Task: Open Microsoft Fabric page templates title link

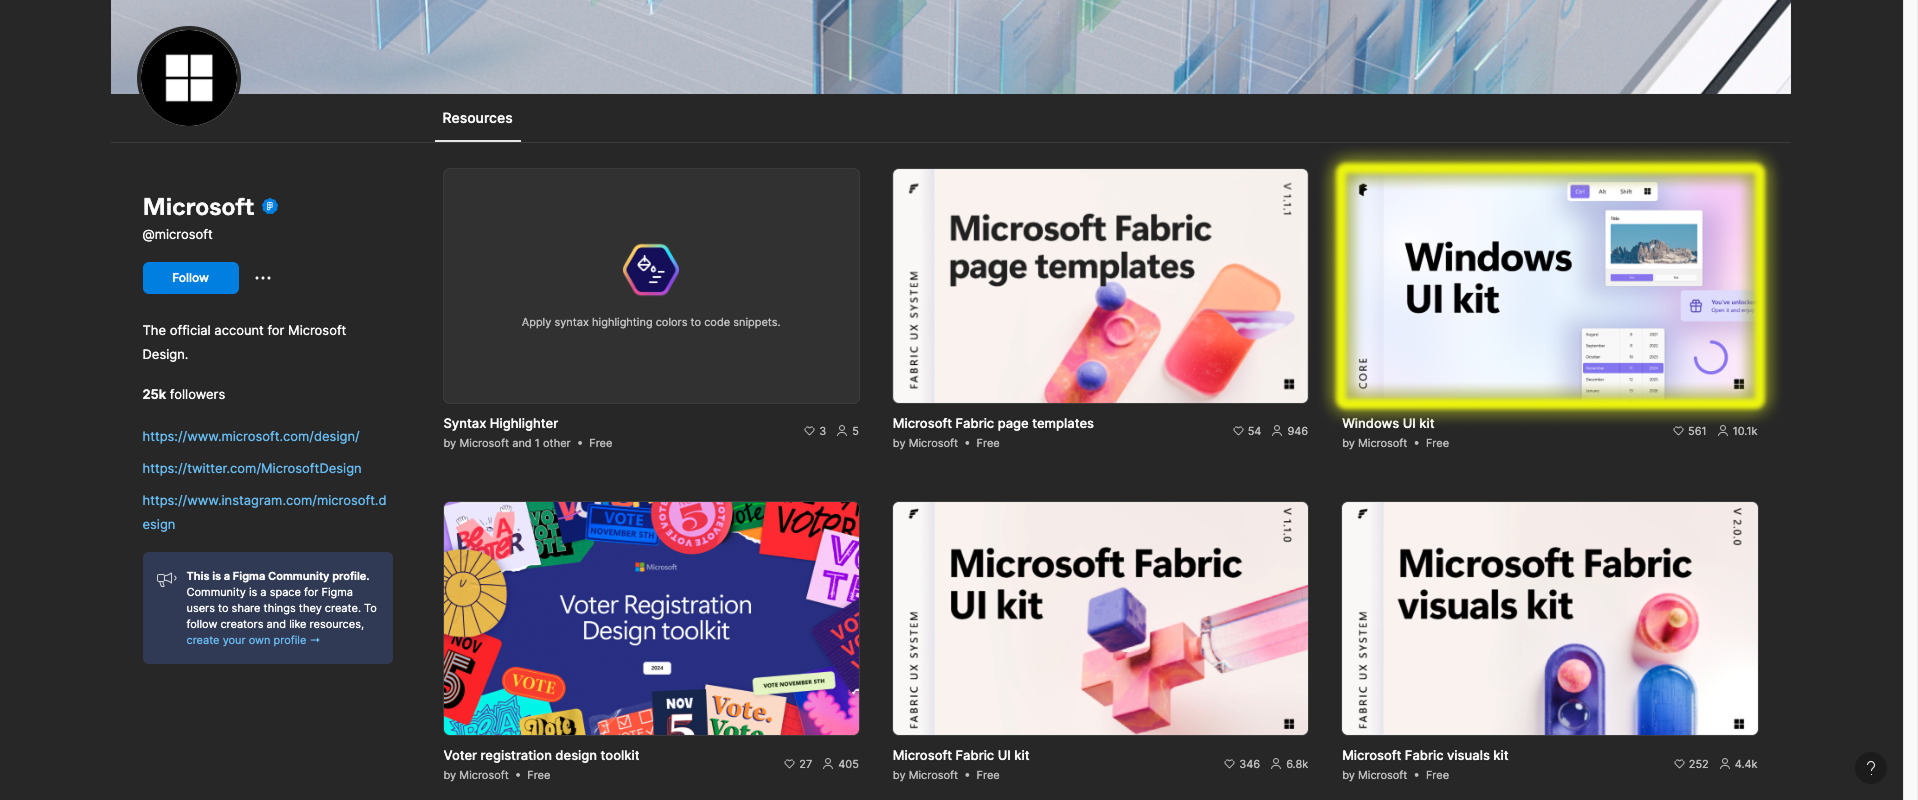Action: coord(993,423)
